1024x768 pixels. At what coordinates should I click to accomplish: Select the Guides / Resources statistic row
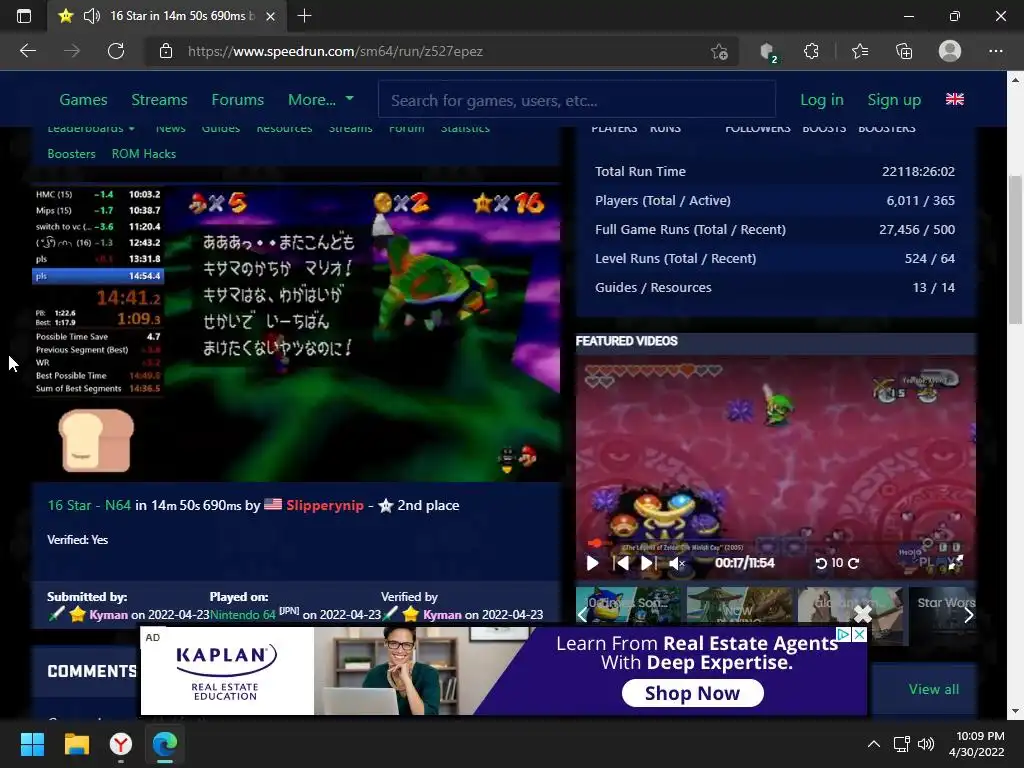pyautogui.click(x=775, y=287)
